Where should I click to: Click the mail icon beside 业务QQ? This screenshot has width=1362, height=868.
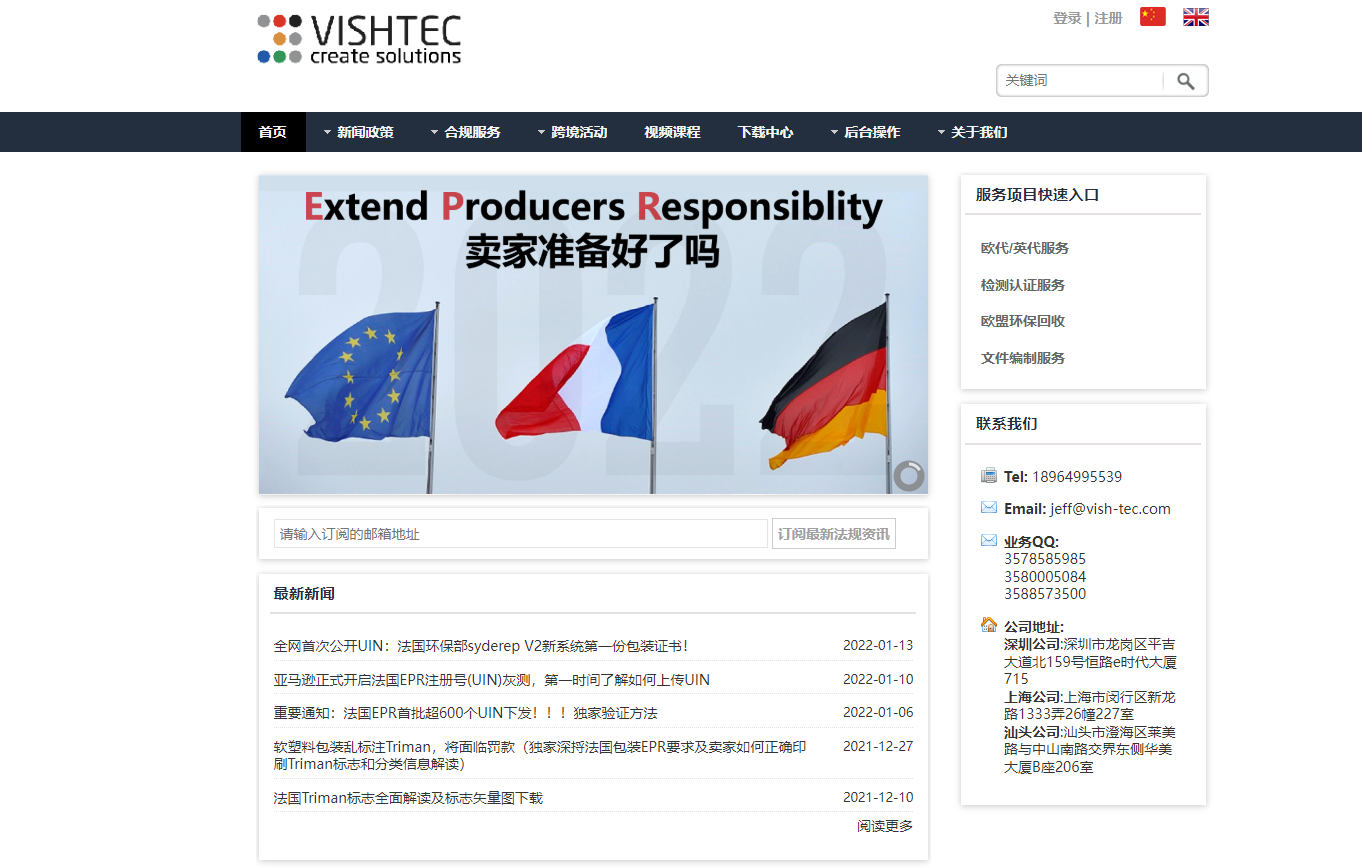click(x=988, y=539)
